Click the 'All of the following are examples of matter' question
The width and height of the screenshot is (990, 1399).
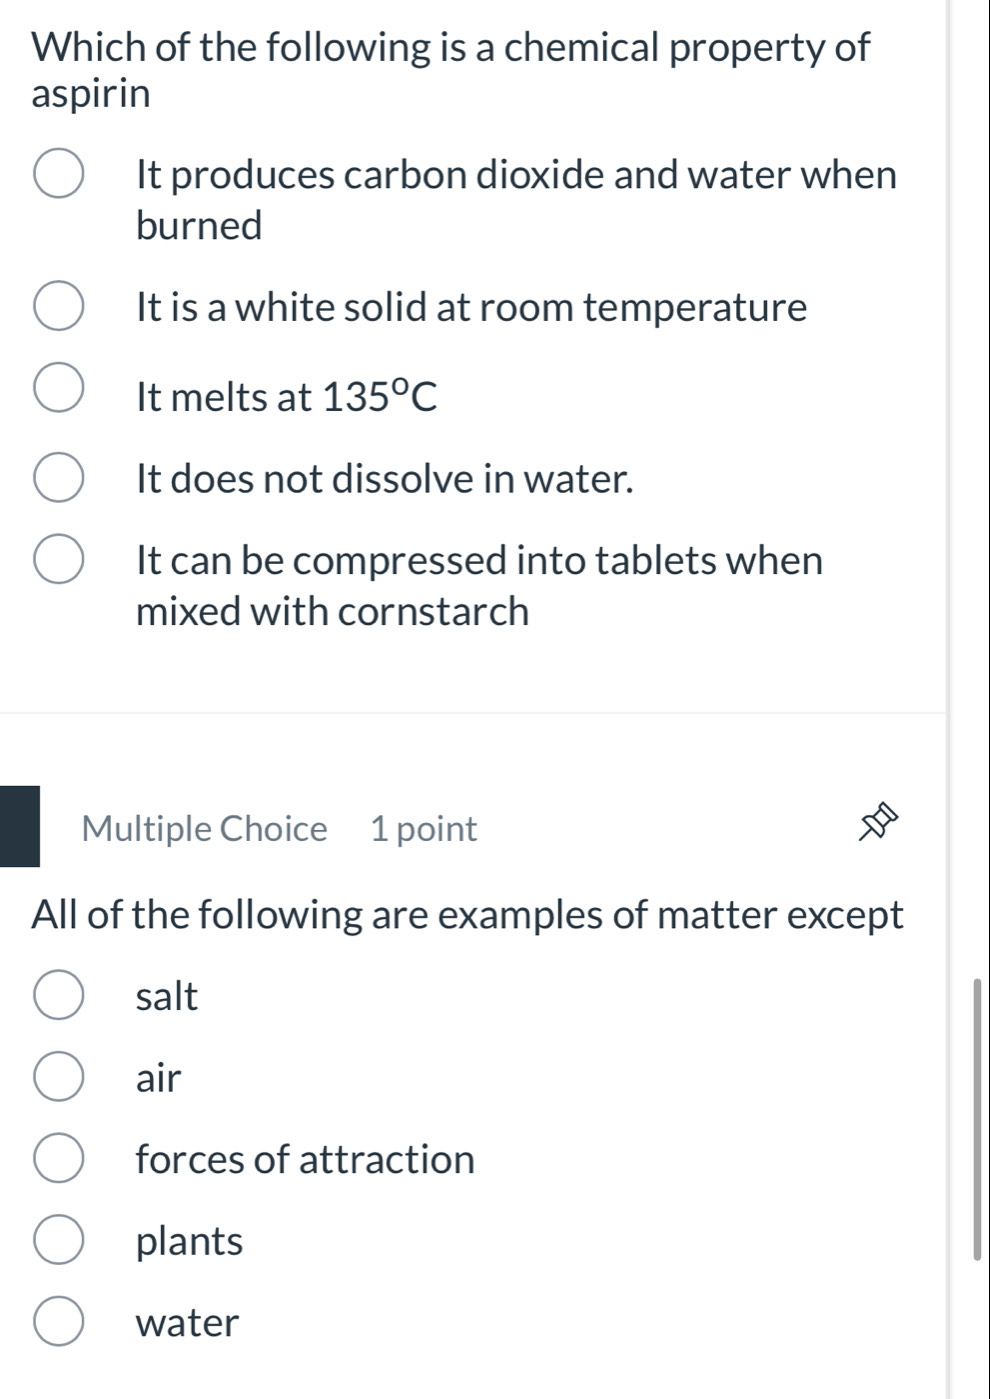467,913
